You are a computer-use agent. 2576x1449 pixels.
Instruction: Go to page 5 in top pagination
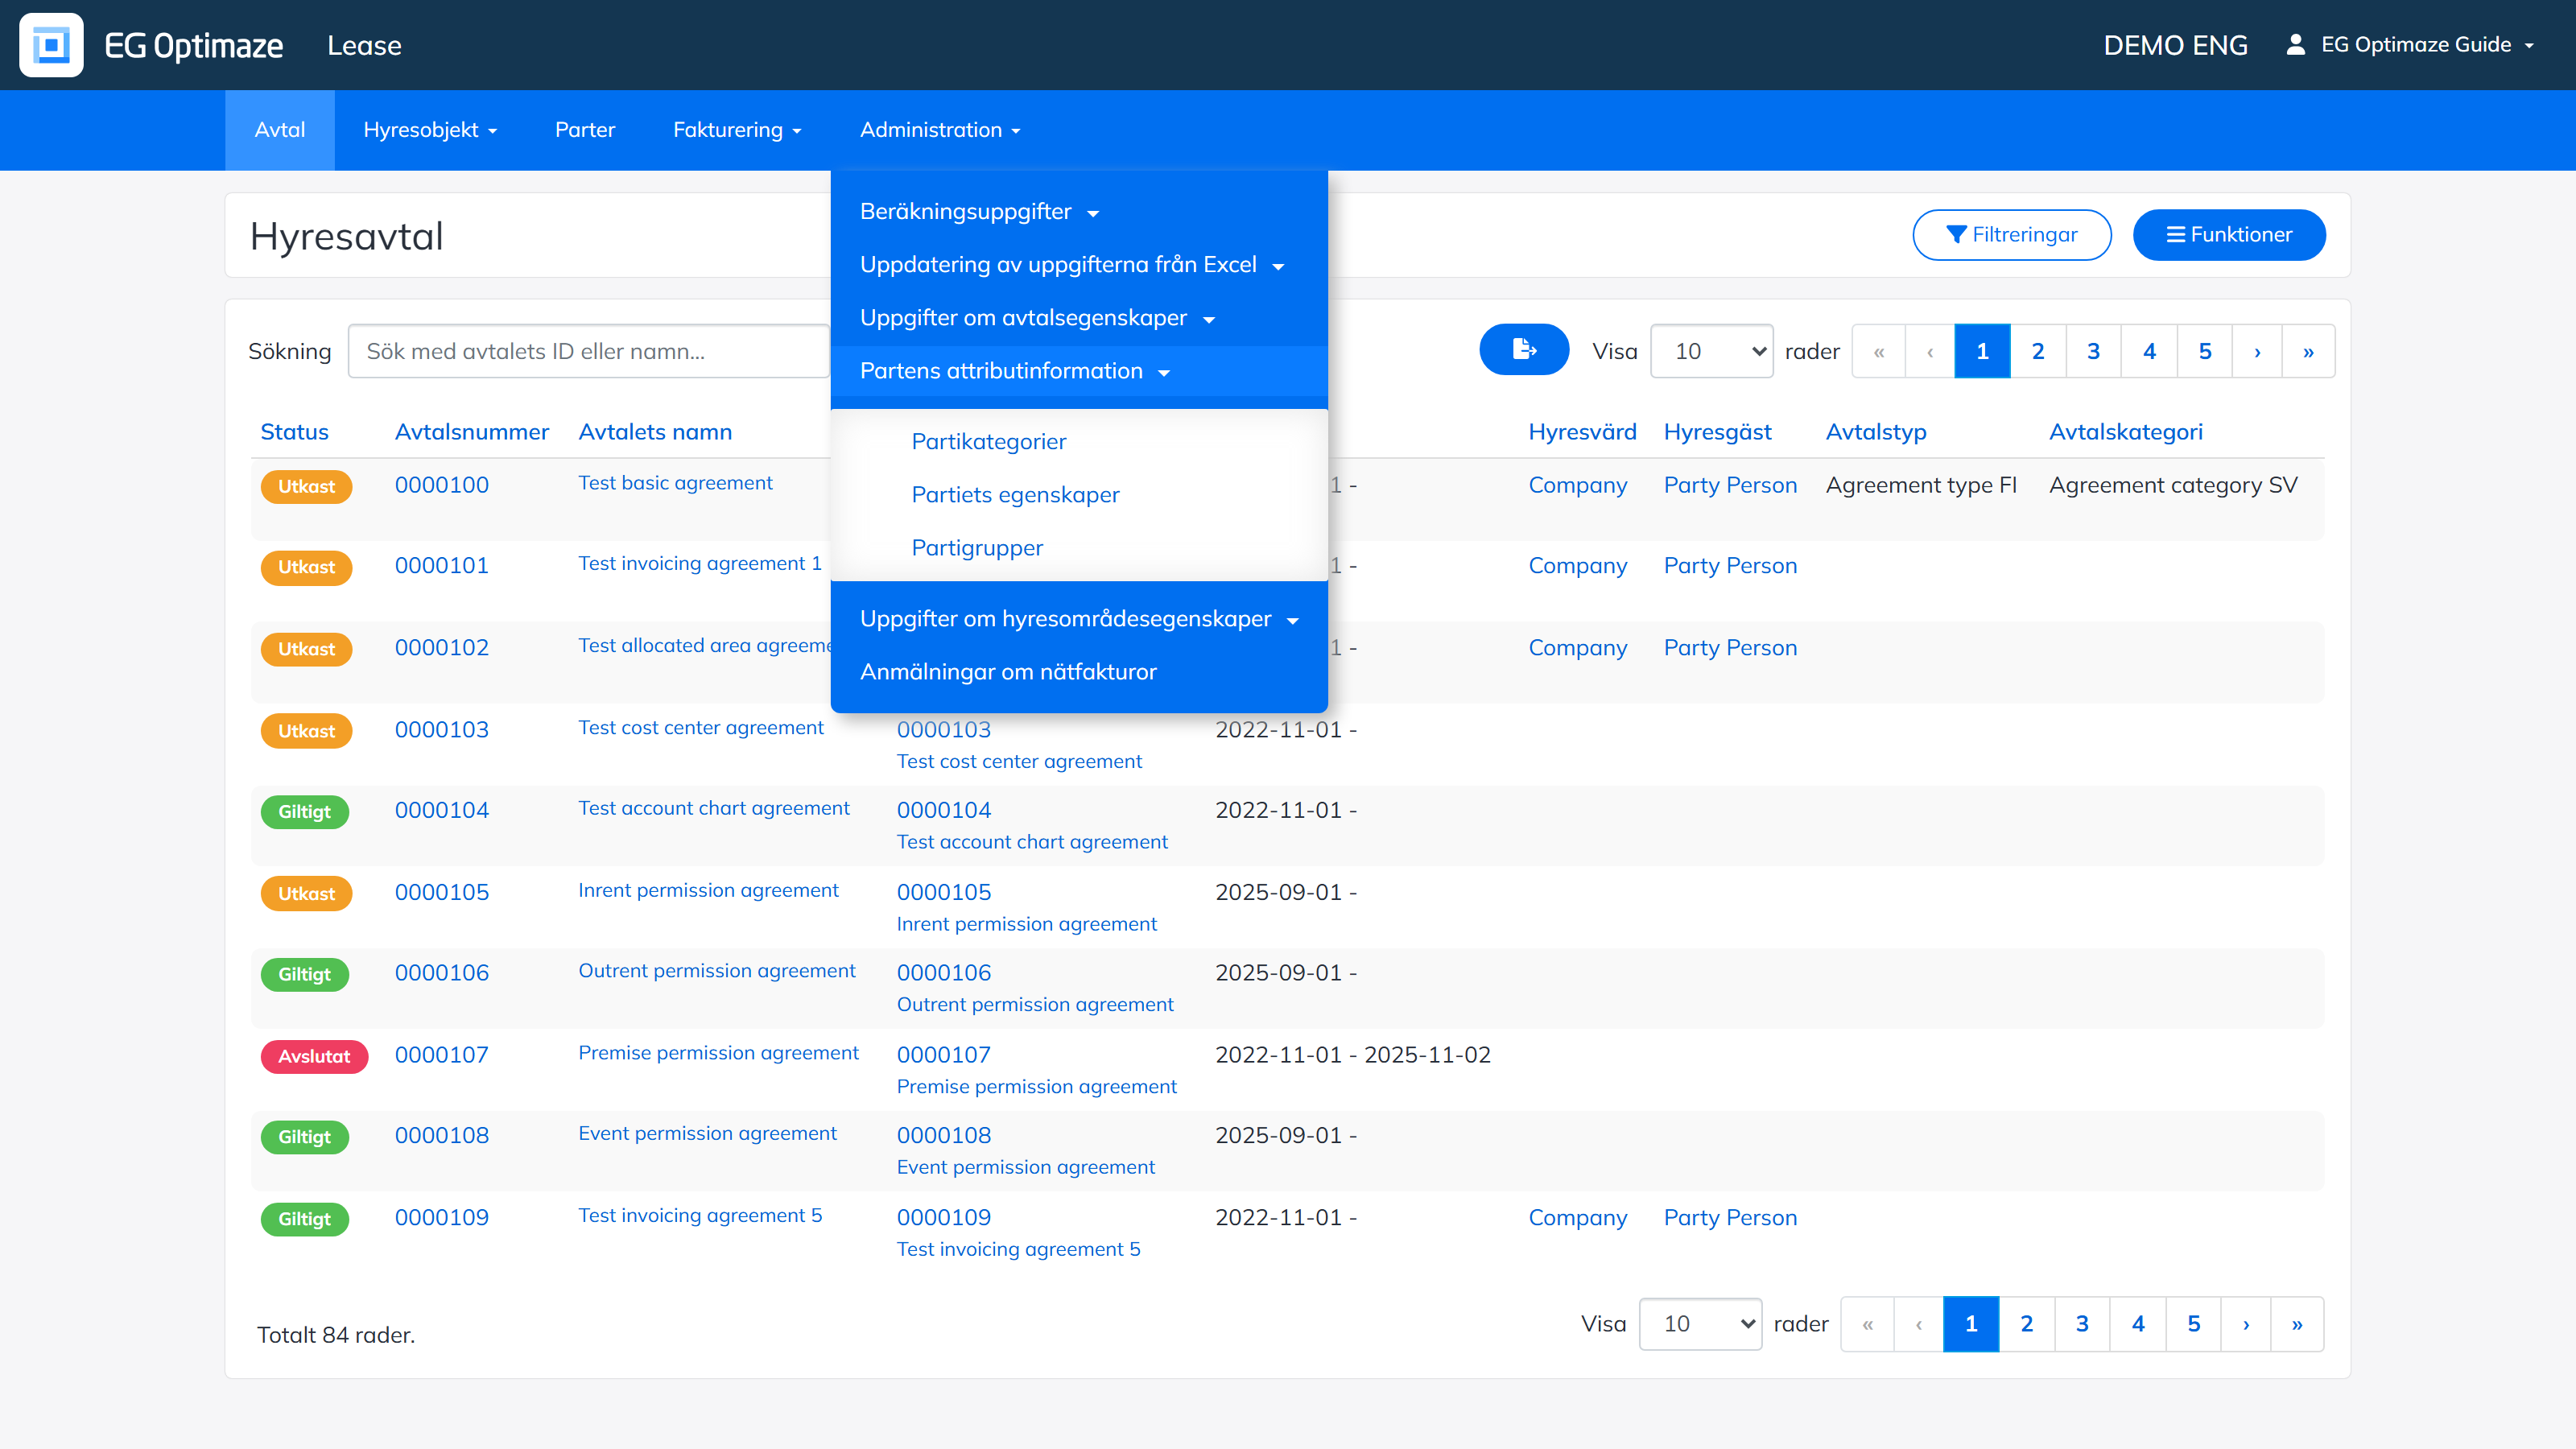pyautogui.click(x=2205, y=351)
